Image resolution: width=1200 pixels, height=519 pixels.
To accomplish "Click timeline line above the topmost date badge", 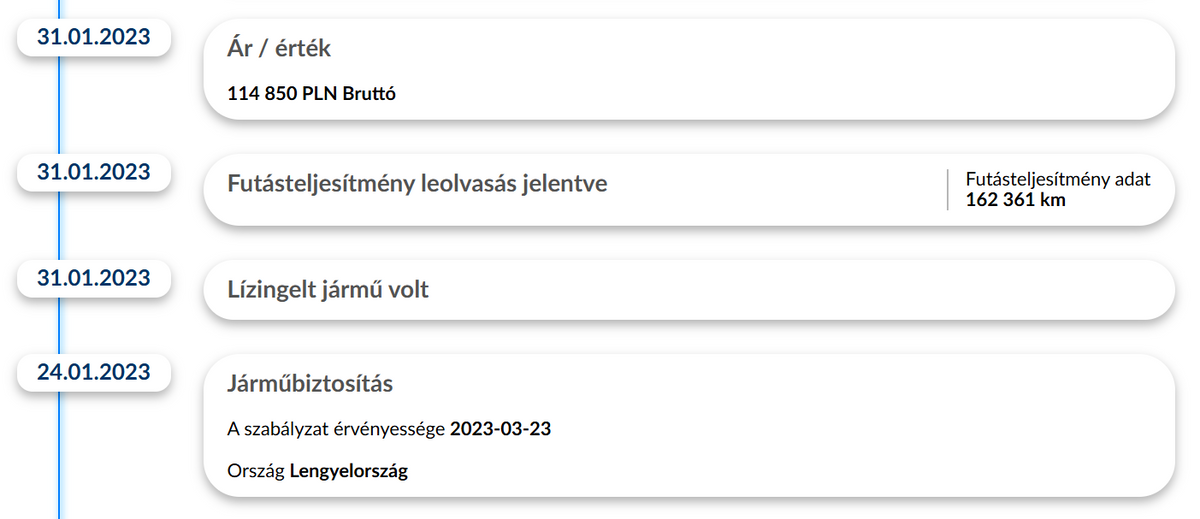I will click(59, 8).
